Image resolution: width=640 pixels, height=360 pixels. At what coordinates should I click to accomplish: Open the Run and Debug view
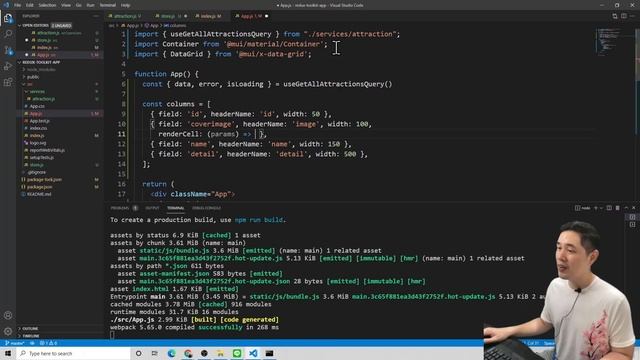coord(8,66)
